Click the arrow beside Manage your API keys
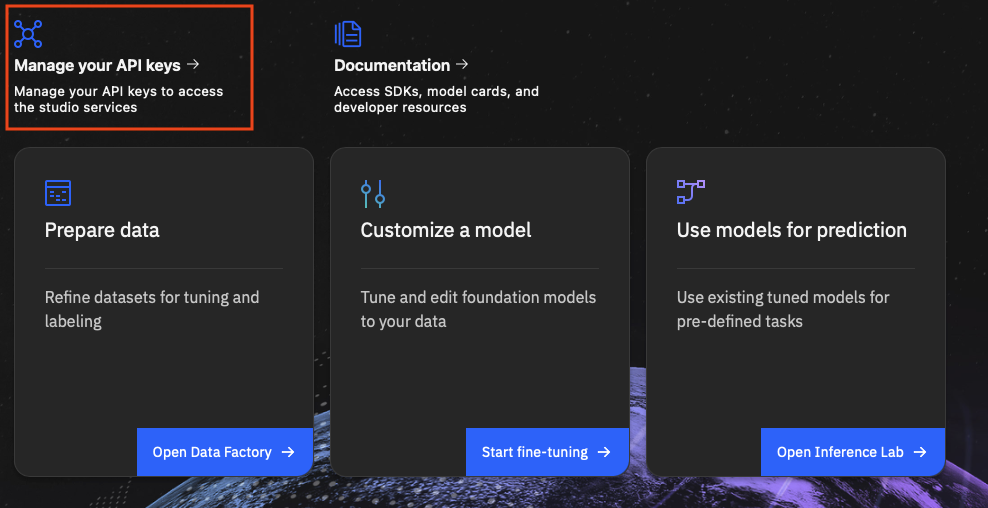 [193, 65]
